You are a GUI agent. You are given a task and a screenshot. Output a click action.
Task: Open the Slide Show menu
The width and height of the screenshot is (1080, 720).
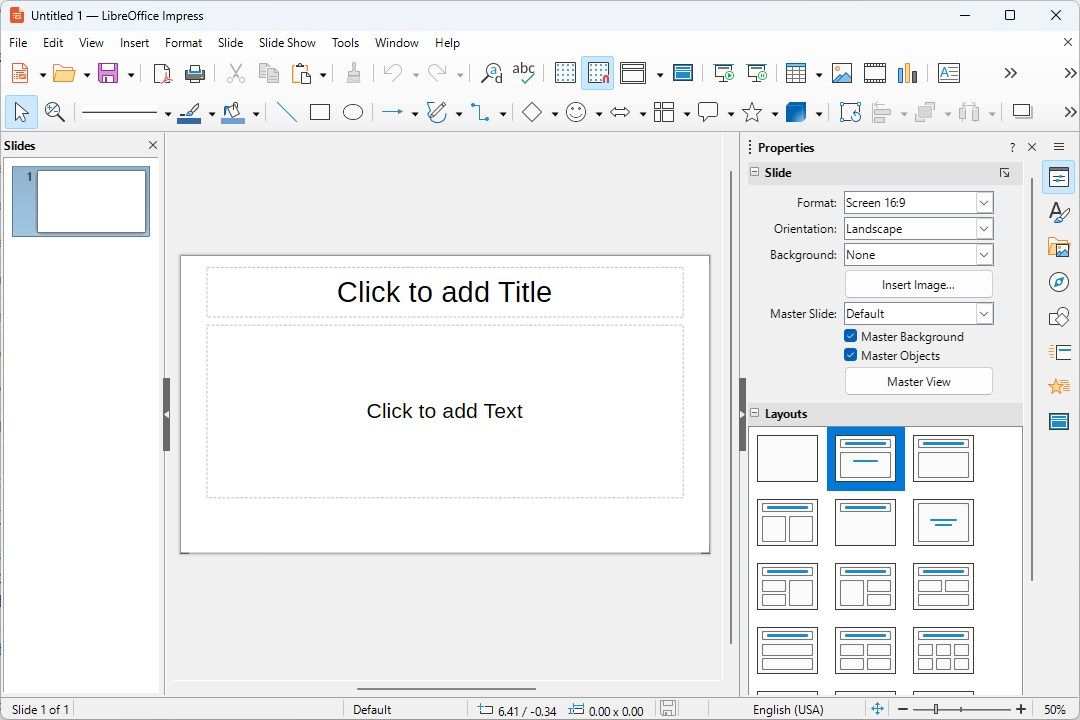[287, 43]
